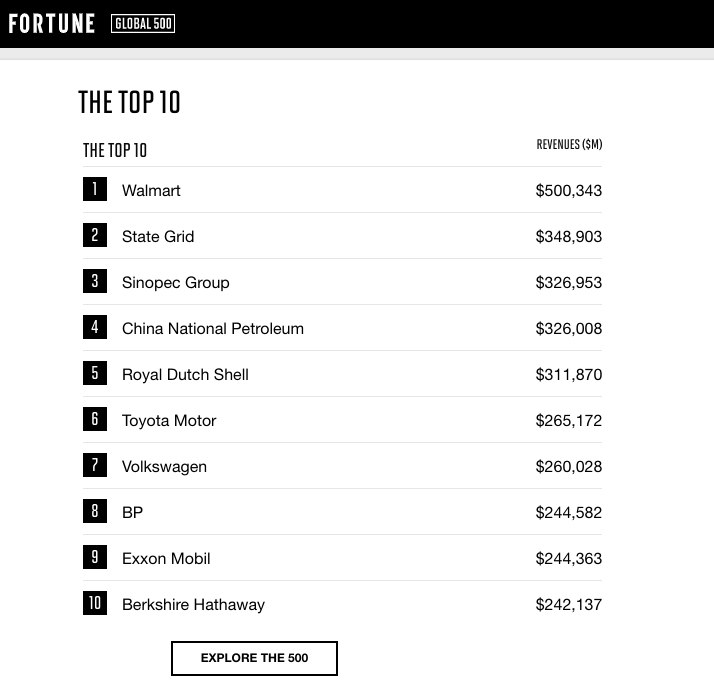The height and width of the screenshot is (689, 714).
Task: Open China National Petroleum entry
Action: pos(212,328)
